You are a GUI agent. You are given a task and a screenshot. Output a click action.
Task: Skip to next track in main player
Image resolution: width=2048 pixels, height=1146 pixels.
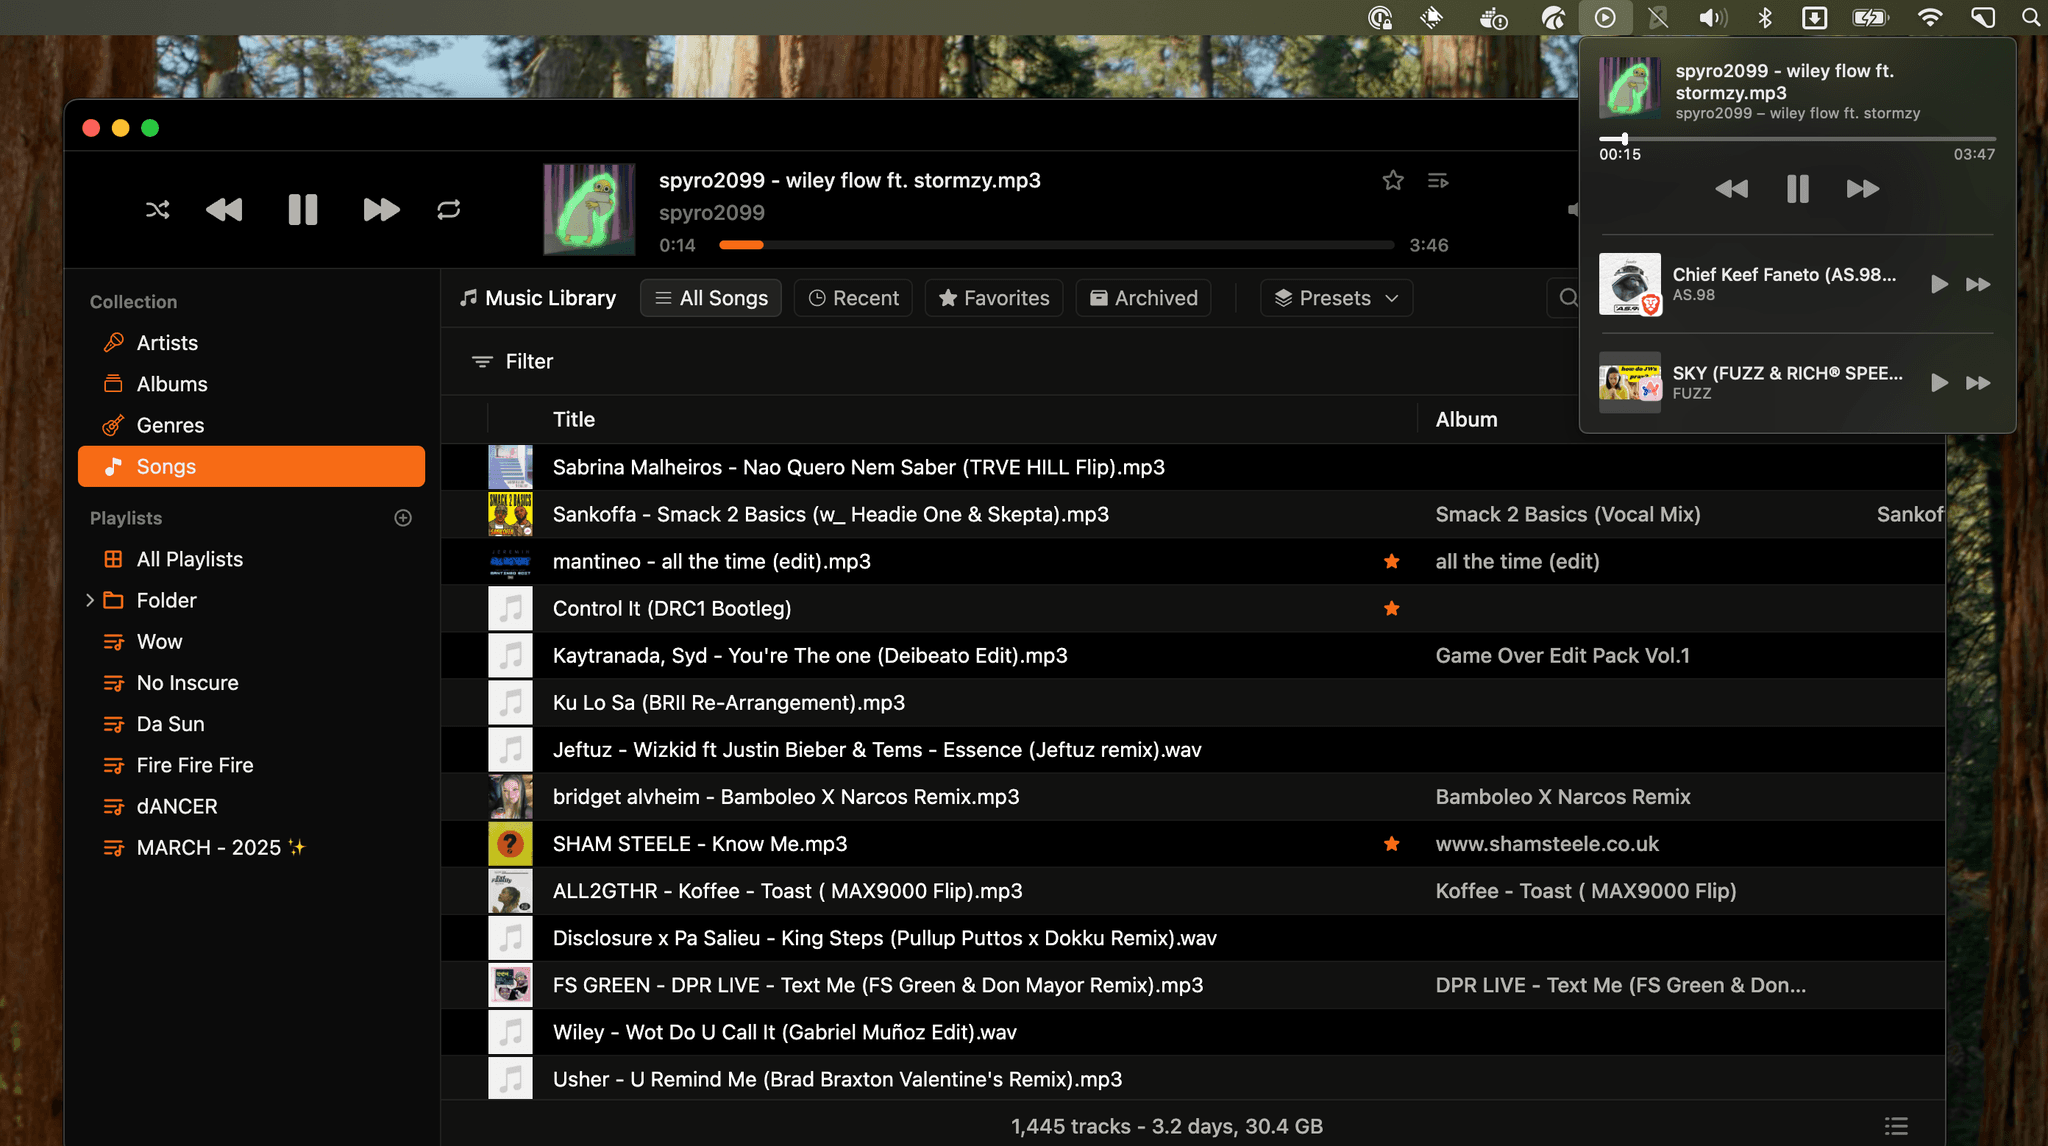point(380,210)
